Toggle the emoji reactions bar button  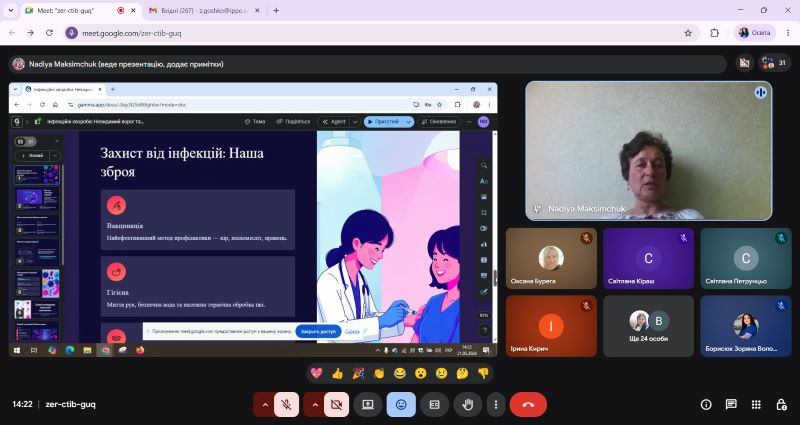pos(401,405)
